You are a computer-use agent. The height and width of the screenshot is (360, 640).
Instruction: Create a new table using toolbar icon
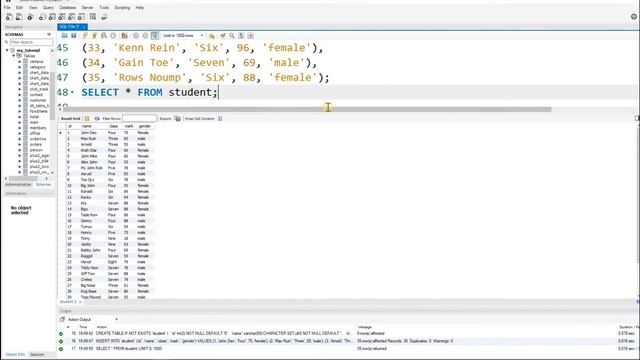tap(52, 17)
